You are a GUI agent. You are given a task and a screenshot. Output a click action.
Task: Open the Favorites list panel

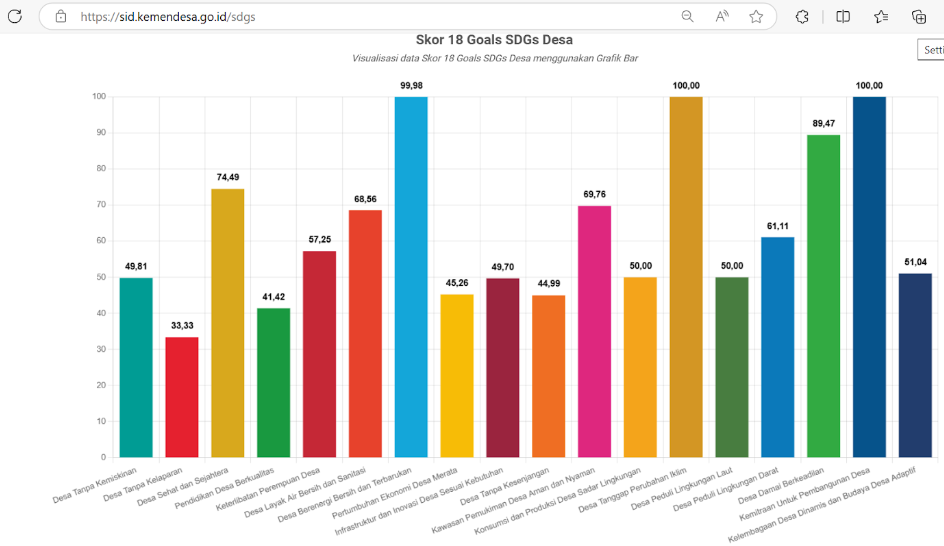[x=881, y=16]
